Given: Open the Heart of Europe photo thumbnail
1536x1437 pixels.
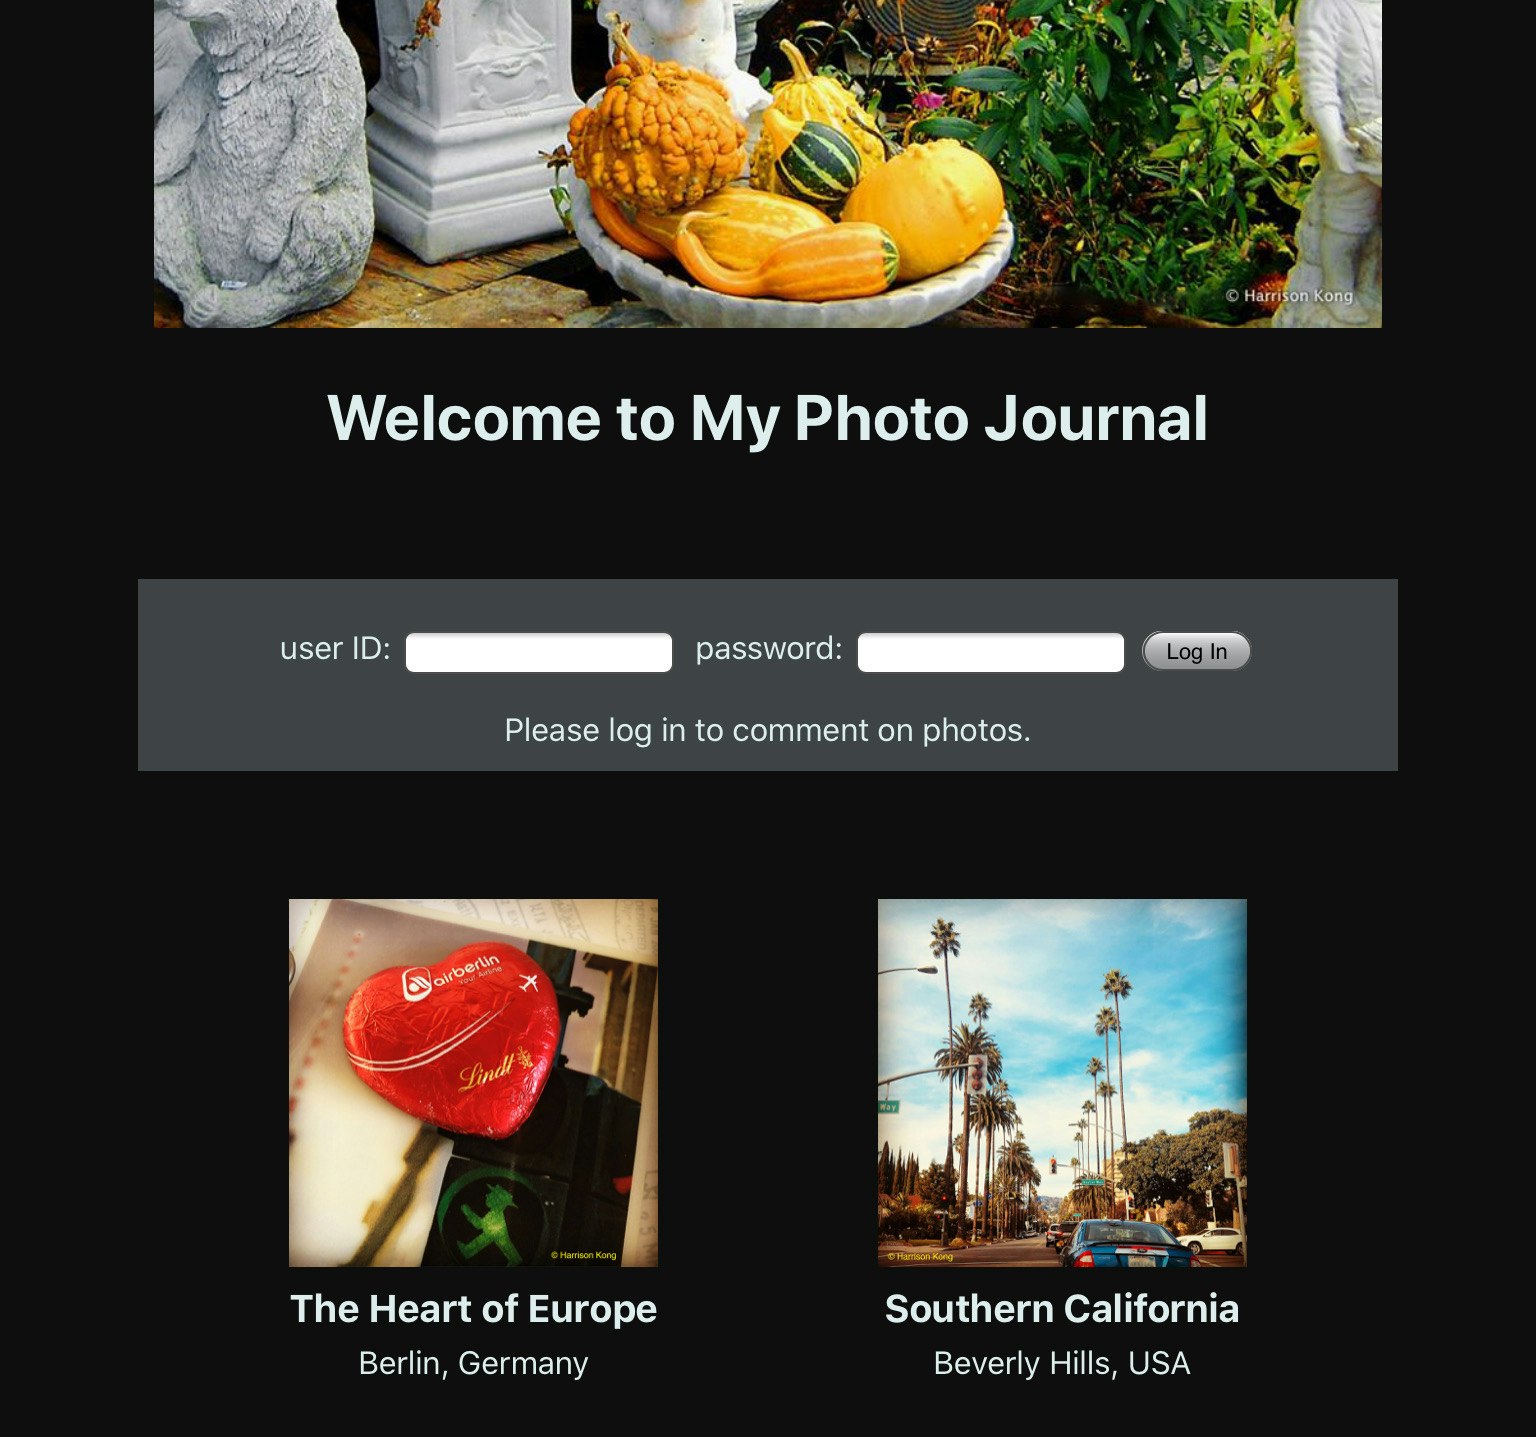Looking at the screenshot, I should pyautogui.click(x=473, y=1083).
